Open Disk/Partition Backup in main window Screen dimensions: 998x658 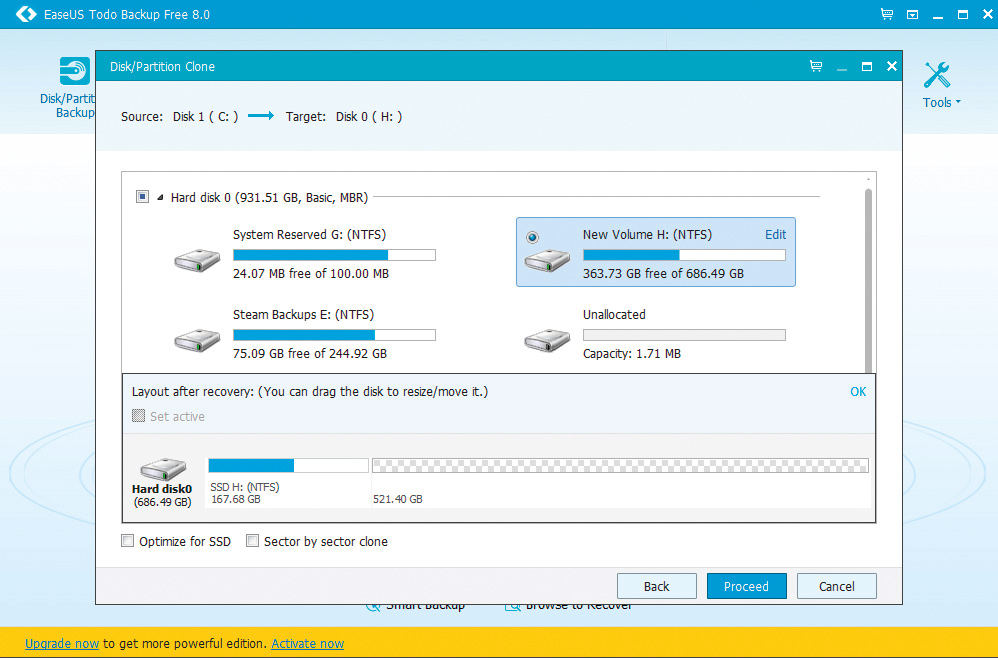69,88
